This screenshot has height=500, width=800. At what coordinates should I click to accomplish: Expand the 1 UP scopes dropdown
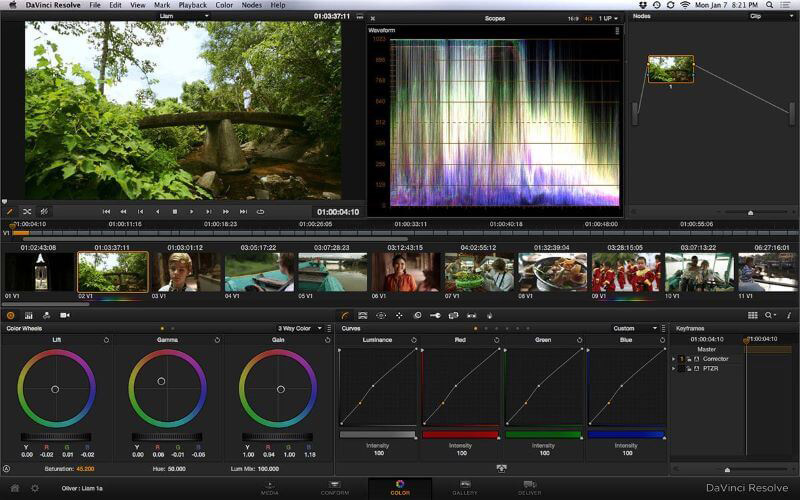pyautogui.click(x=610, y=18)
